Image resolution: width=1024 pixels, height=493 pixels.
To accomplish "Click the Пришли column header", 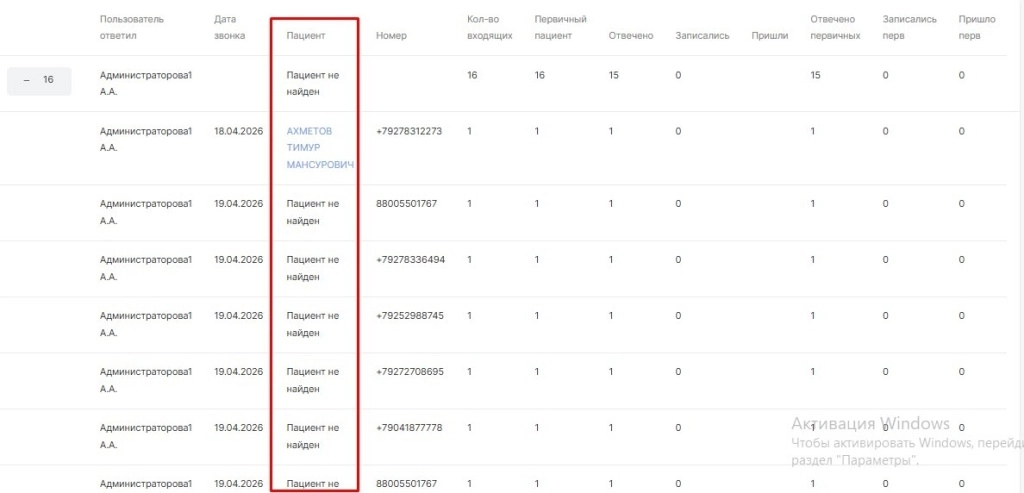I will coord(769,36).
